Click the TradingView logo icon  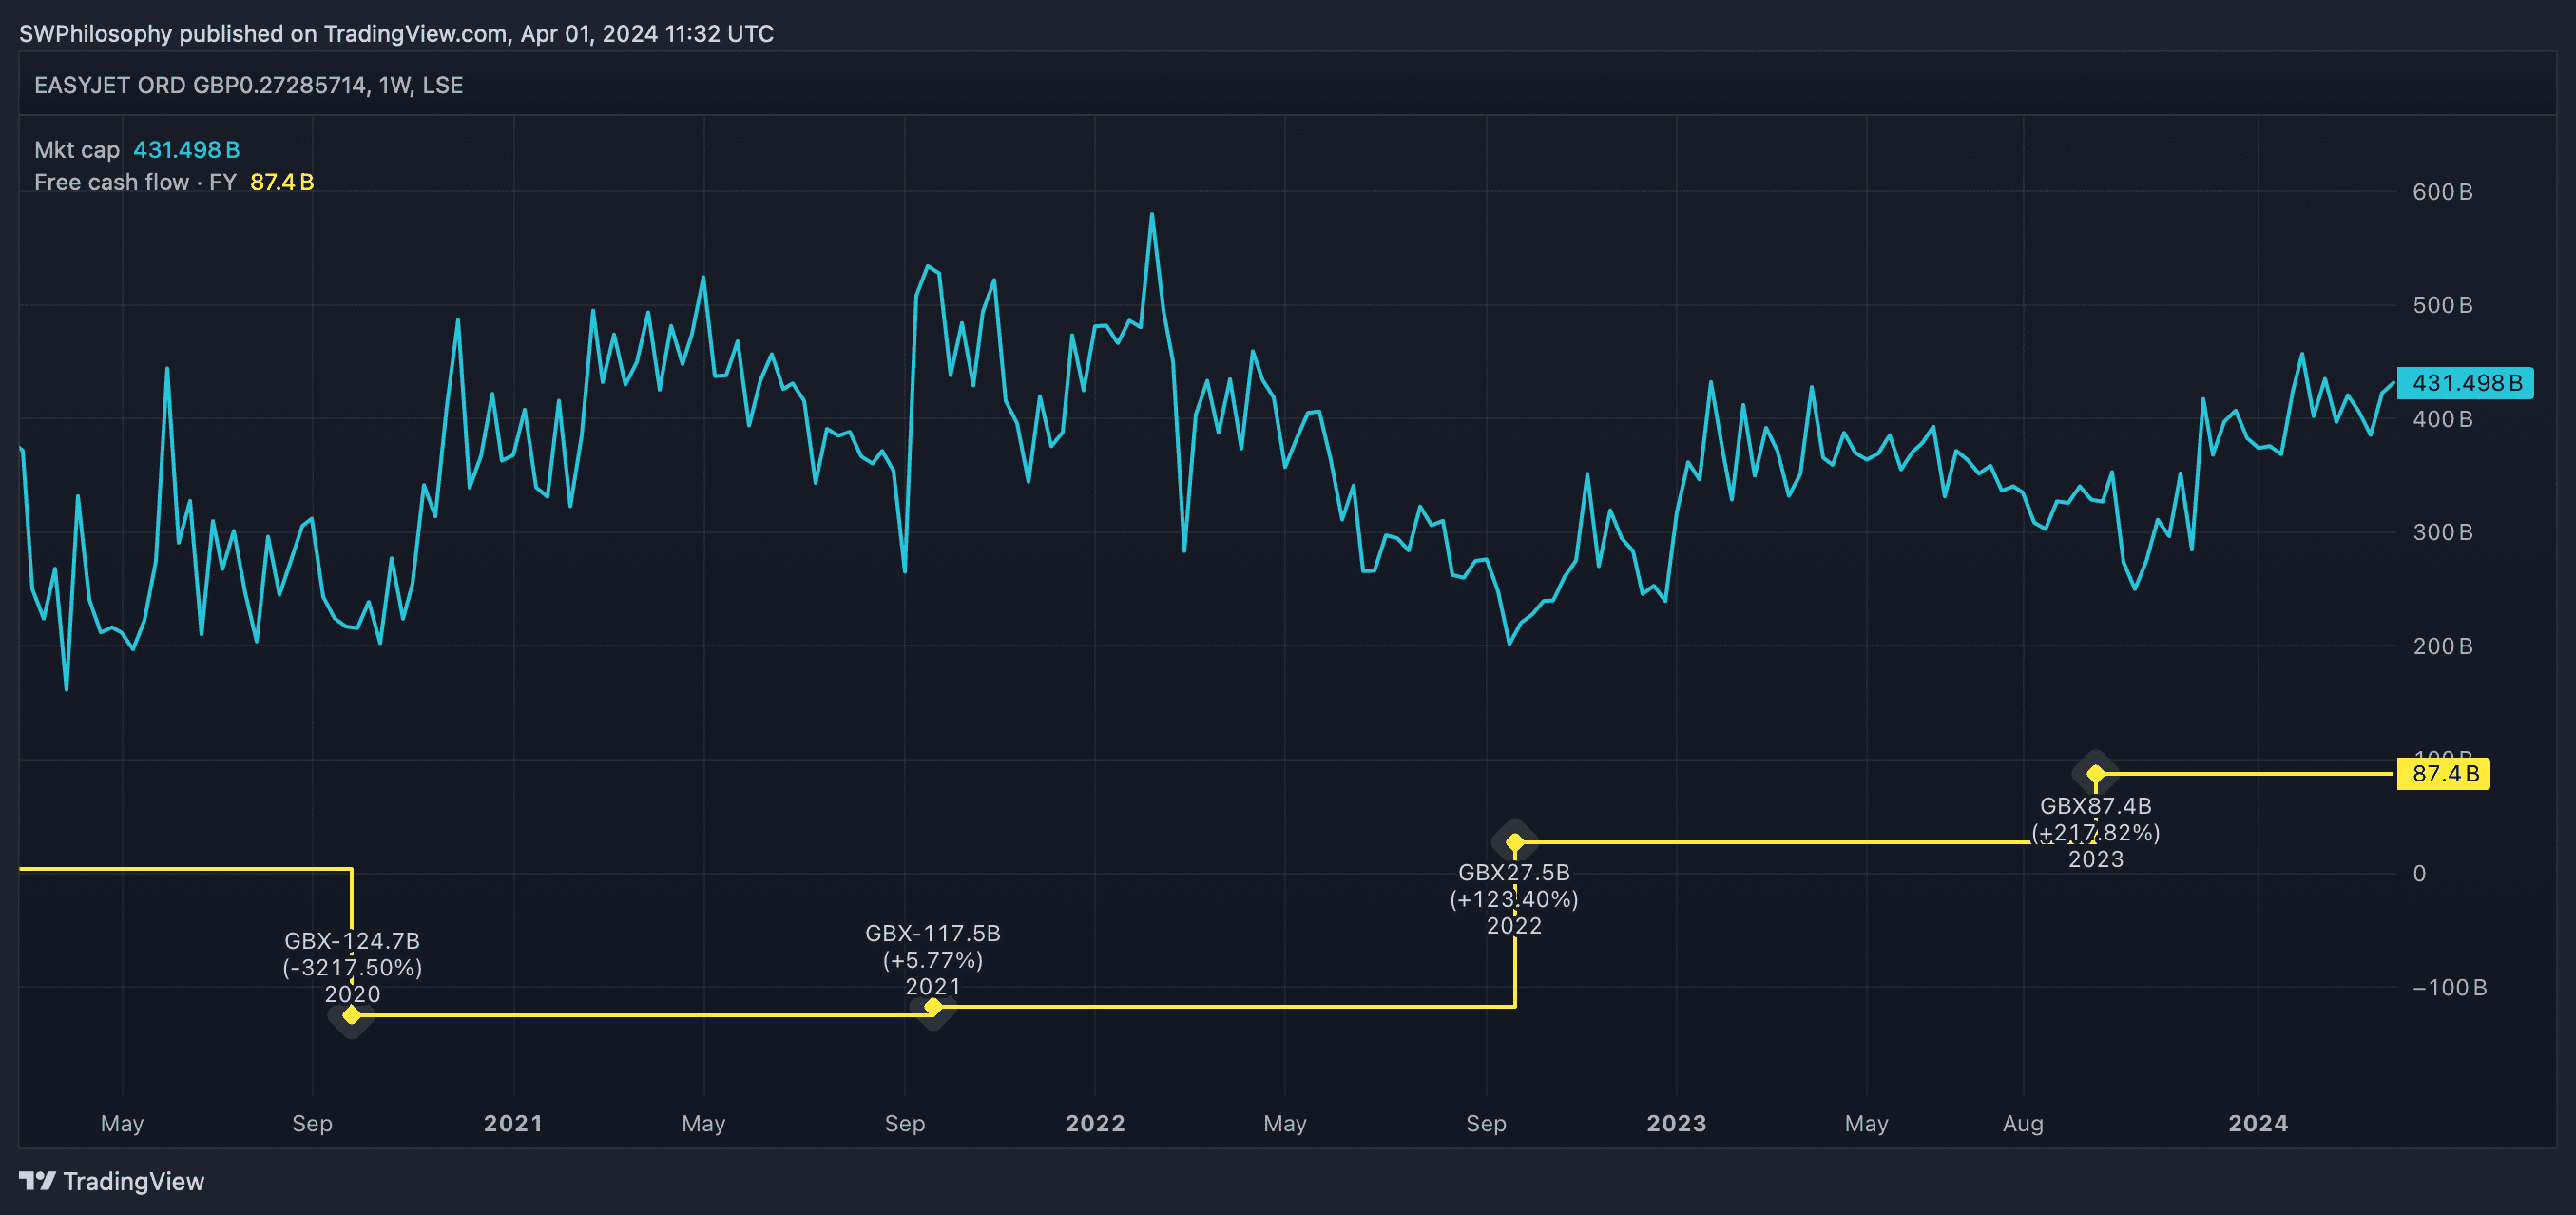coord(37,1181)
